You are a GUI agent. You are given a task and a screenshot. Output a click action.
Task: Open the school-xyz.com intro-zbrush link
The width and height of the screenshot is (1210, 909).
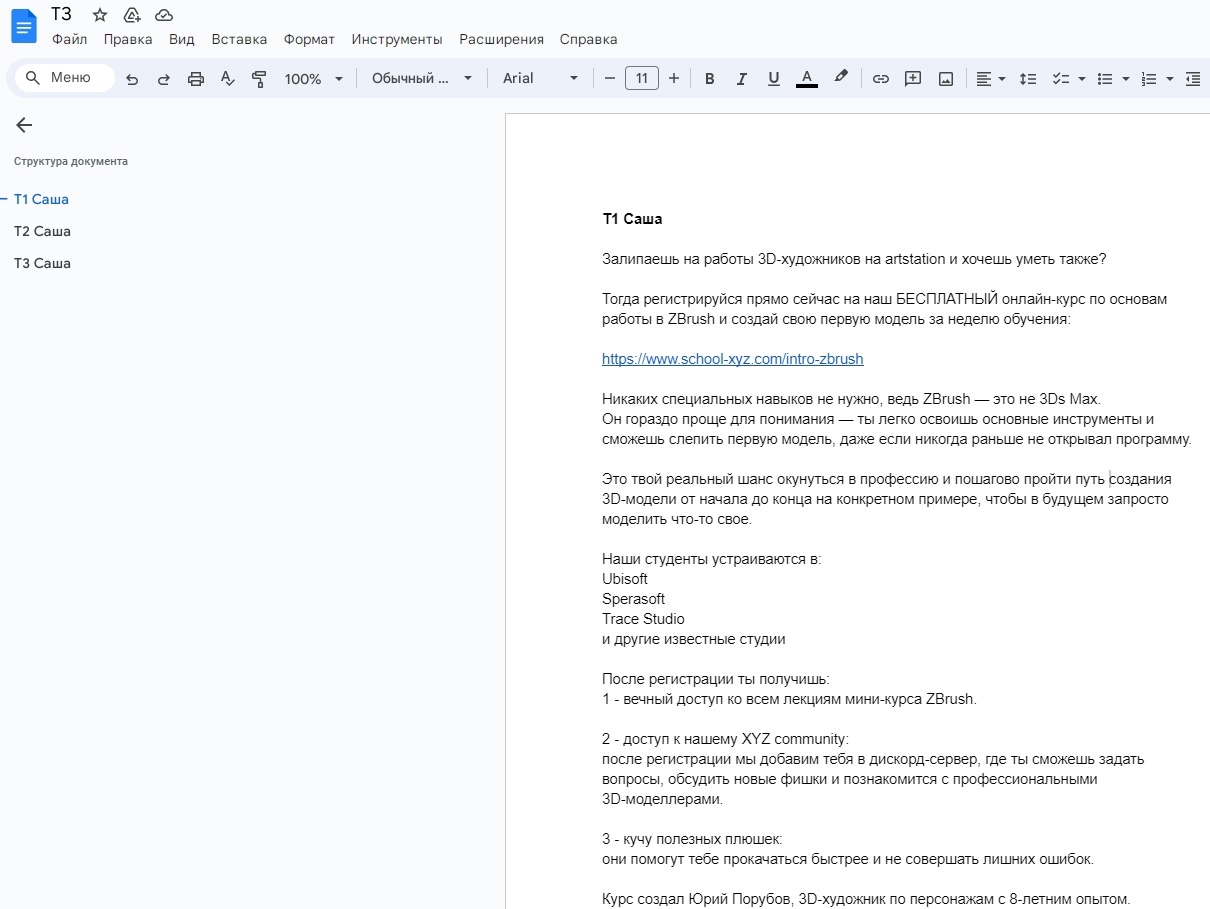(732, 359)
